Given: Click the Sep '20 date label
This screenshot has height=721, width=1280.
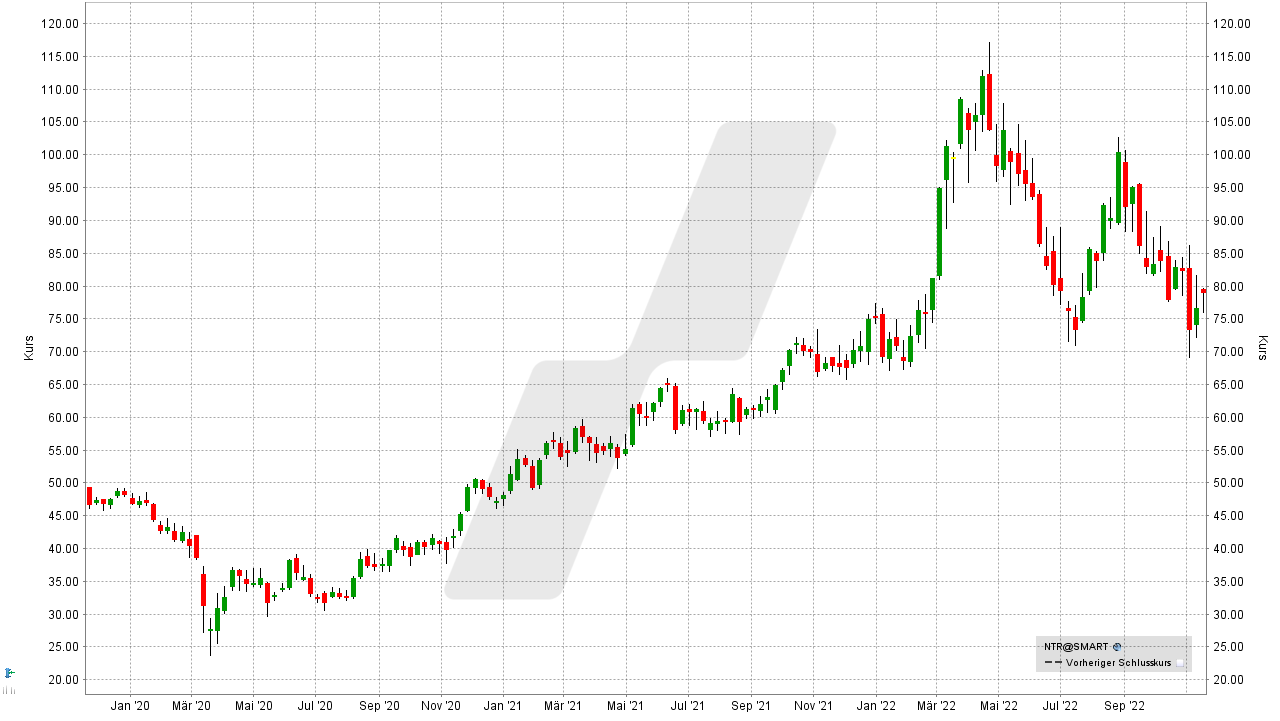Looking at the screenshot, I should (x=379, y=706).
